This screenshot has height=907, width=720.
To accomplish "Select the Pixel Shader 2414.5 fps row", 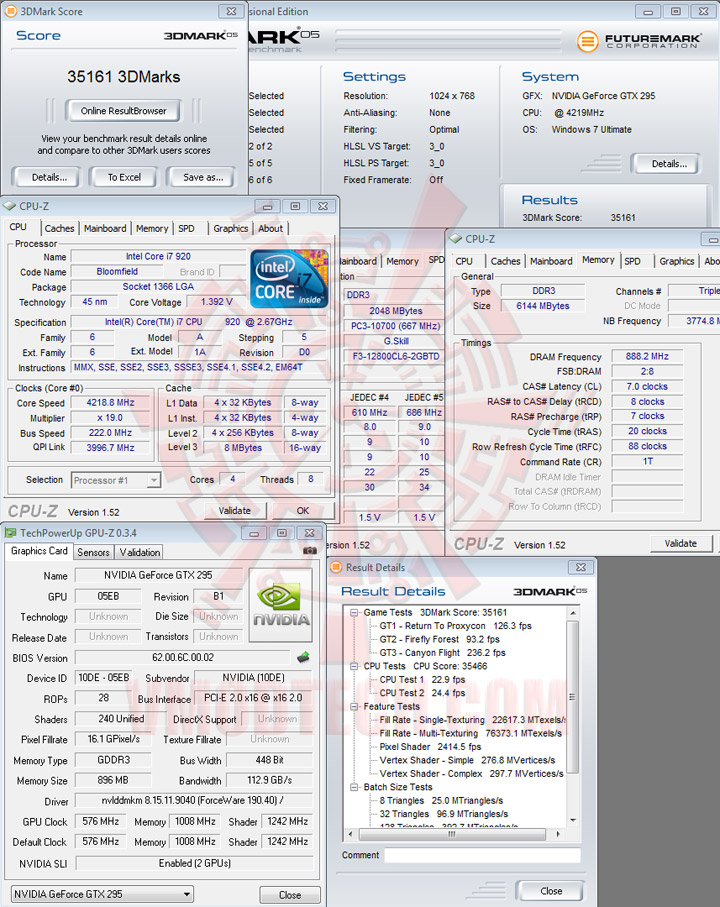I will click(430, 747).
